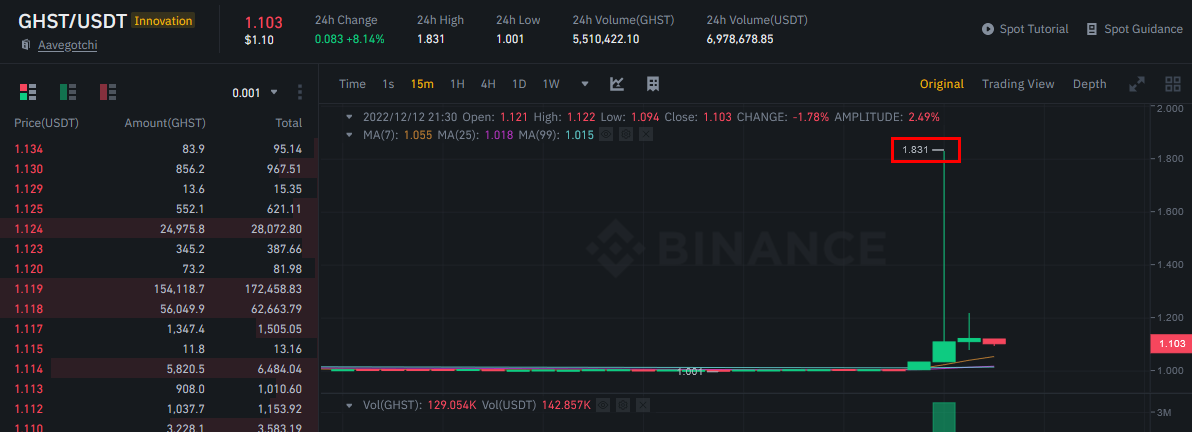Click the document icon beside Aavegotchi
The height and width of the screenshot is (432, 1192).
(25, 46)
